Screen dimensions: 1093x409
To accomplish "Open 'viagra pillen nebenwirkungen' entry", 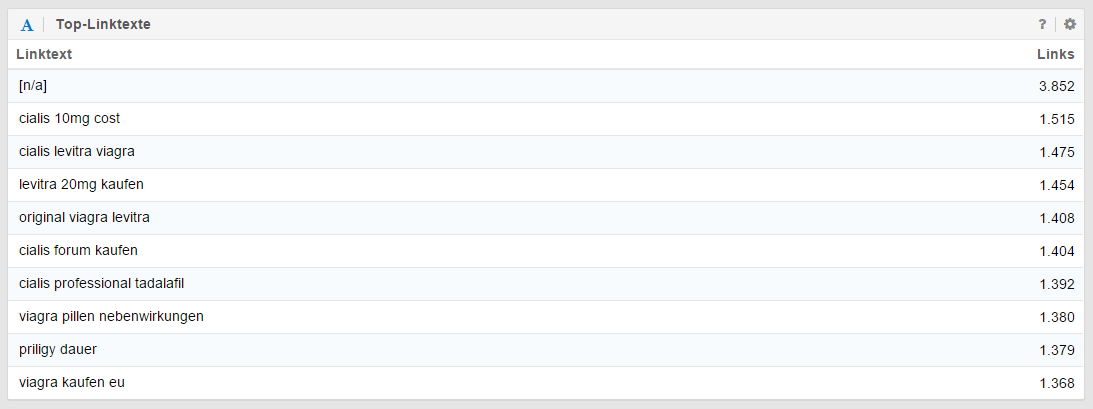I will point(111,317).
